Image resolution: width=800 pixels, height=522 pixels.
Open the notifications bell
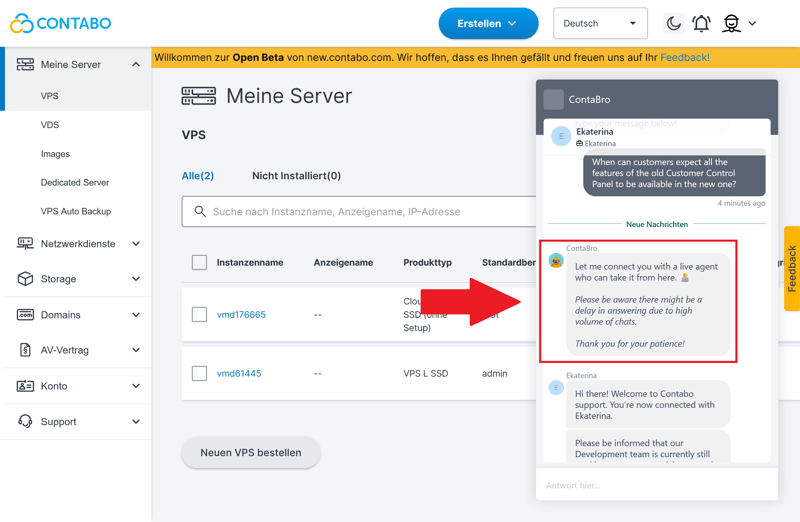pos(702,23)
